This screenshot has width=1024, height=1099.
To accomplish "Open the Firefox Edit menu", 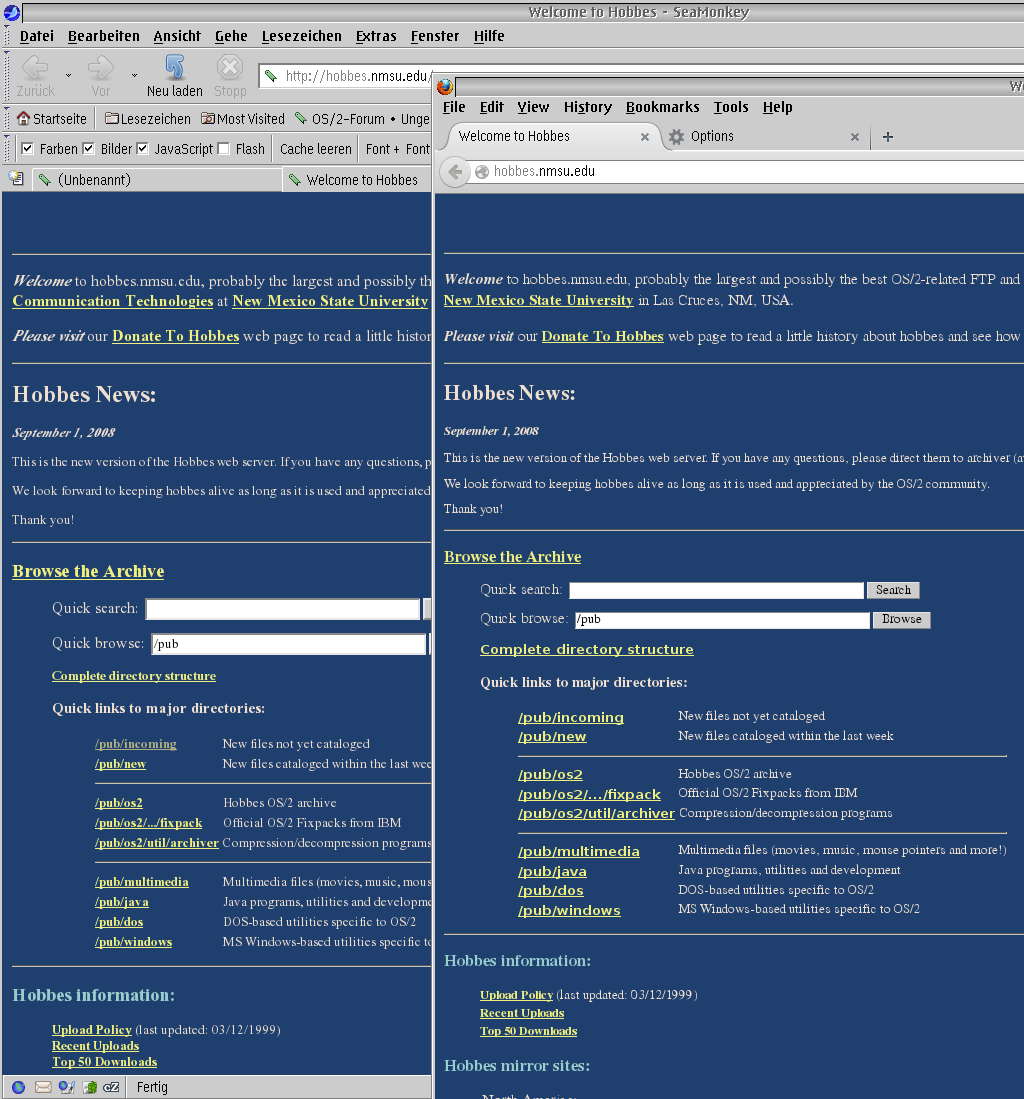I will (491, 107).
